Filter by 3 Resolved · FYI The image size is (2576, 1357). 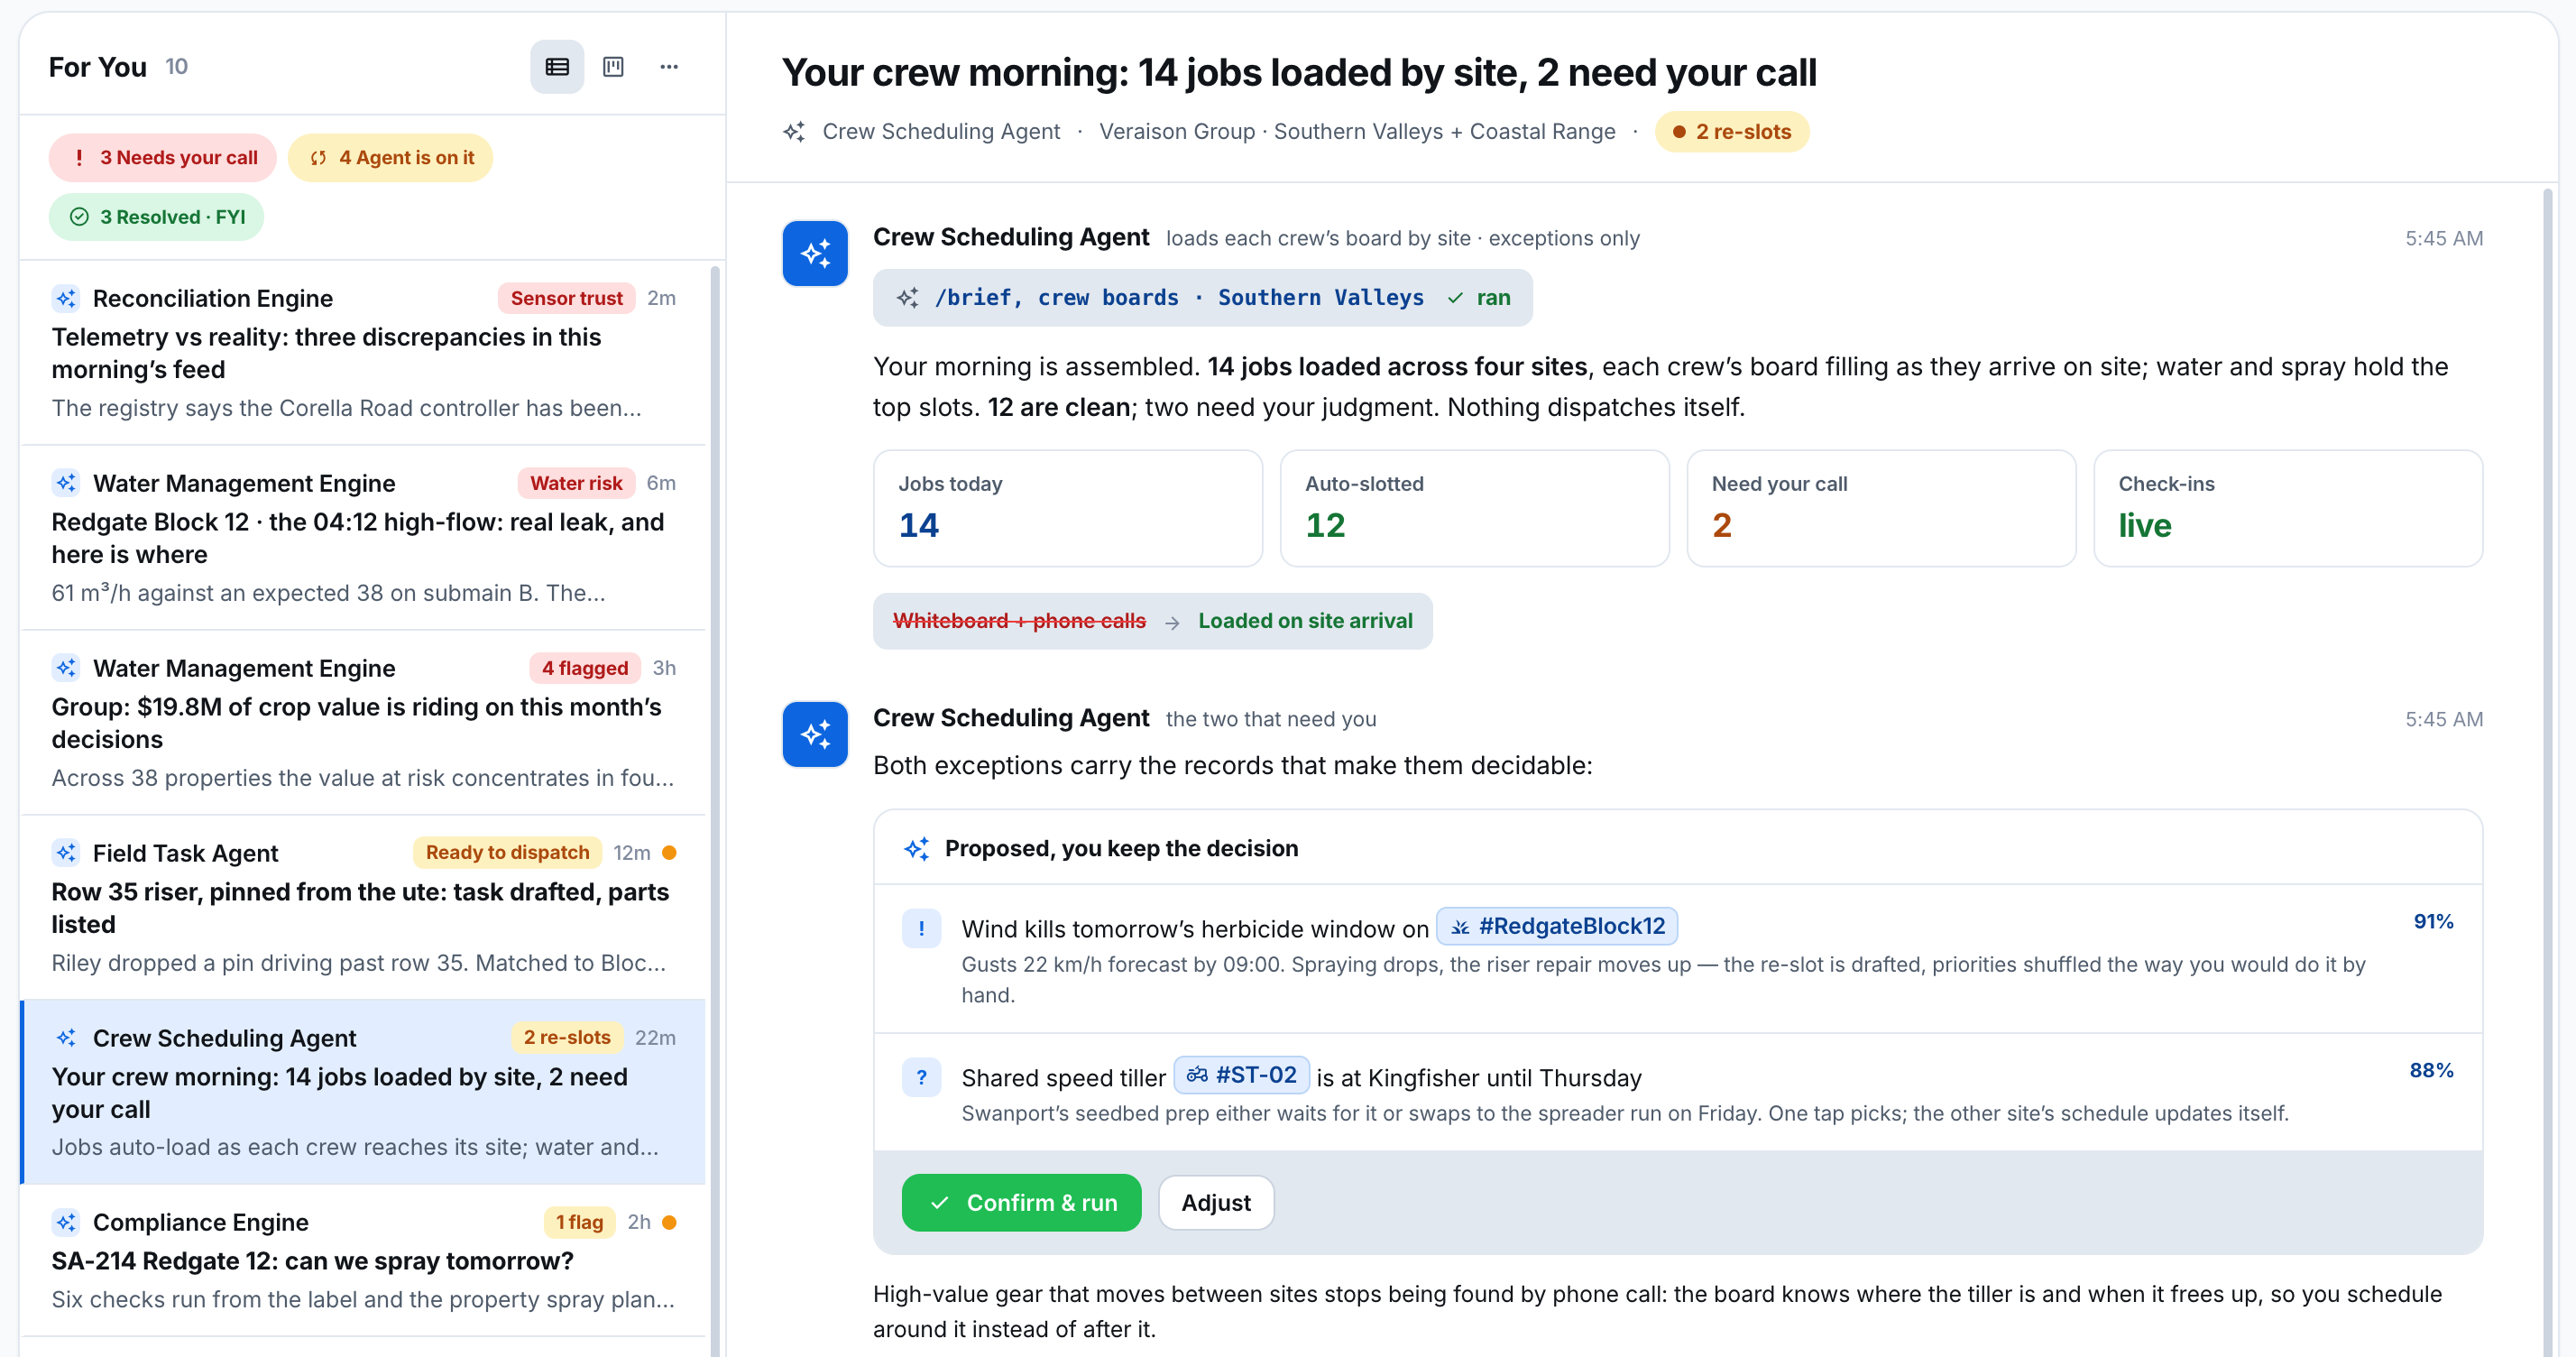pyautogui.click(x=157, y=217)
